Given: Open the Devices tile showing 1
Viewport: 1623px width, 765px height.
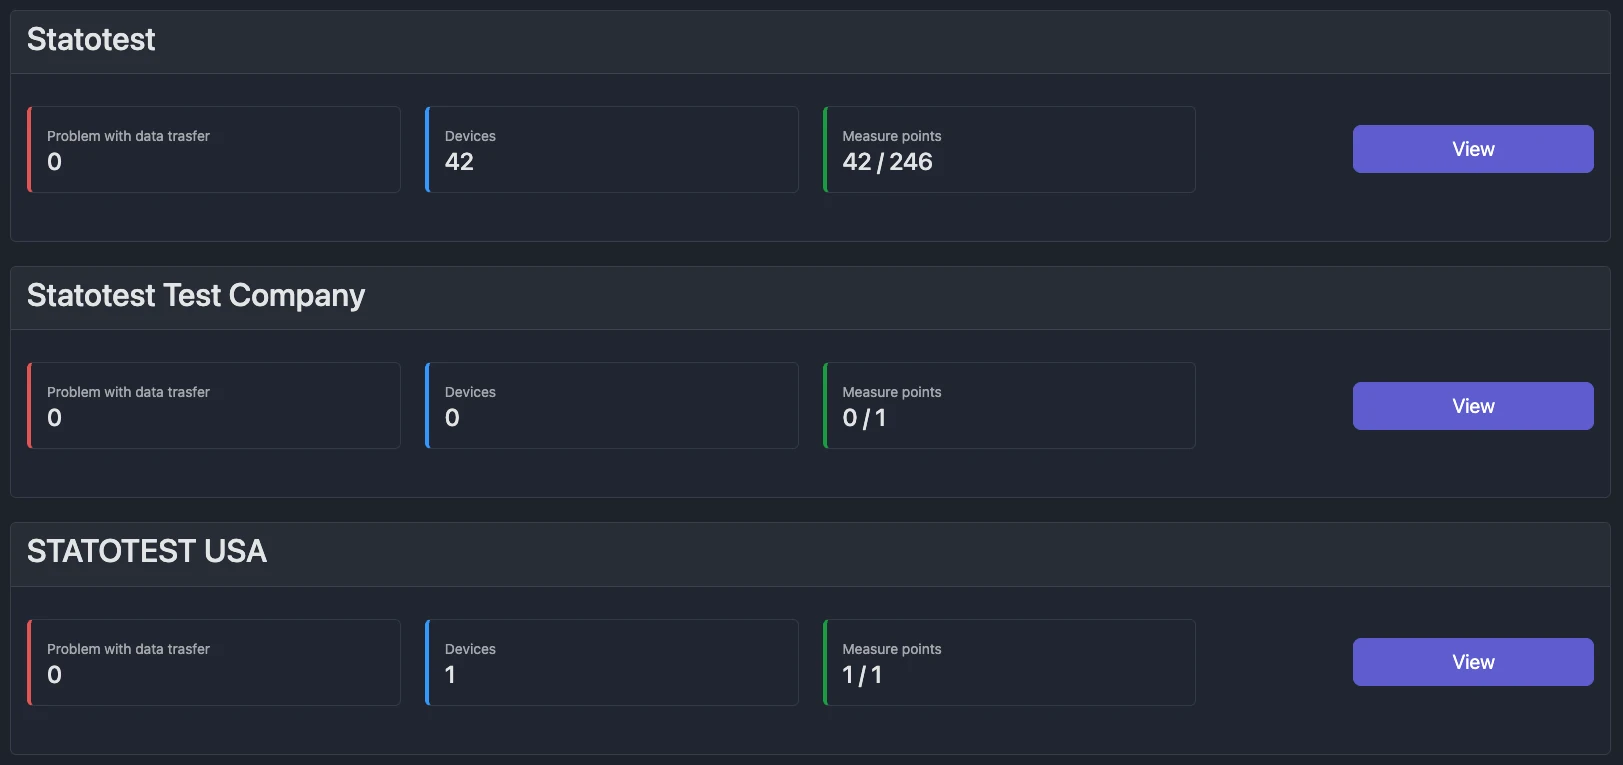Looking at the screenshot, I should point(611,662).
